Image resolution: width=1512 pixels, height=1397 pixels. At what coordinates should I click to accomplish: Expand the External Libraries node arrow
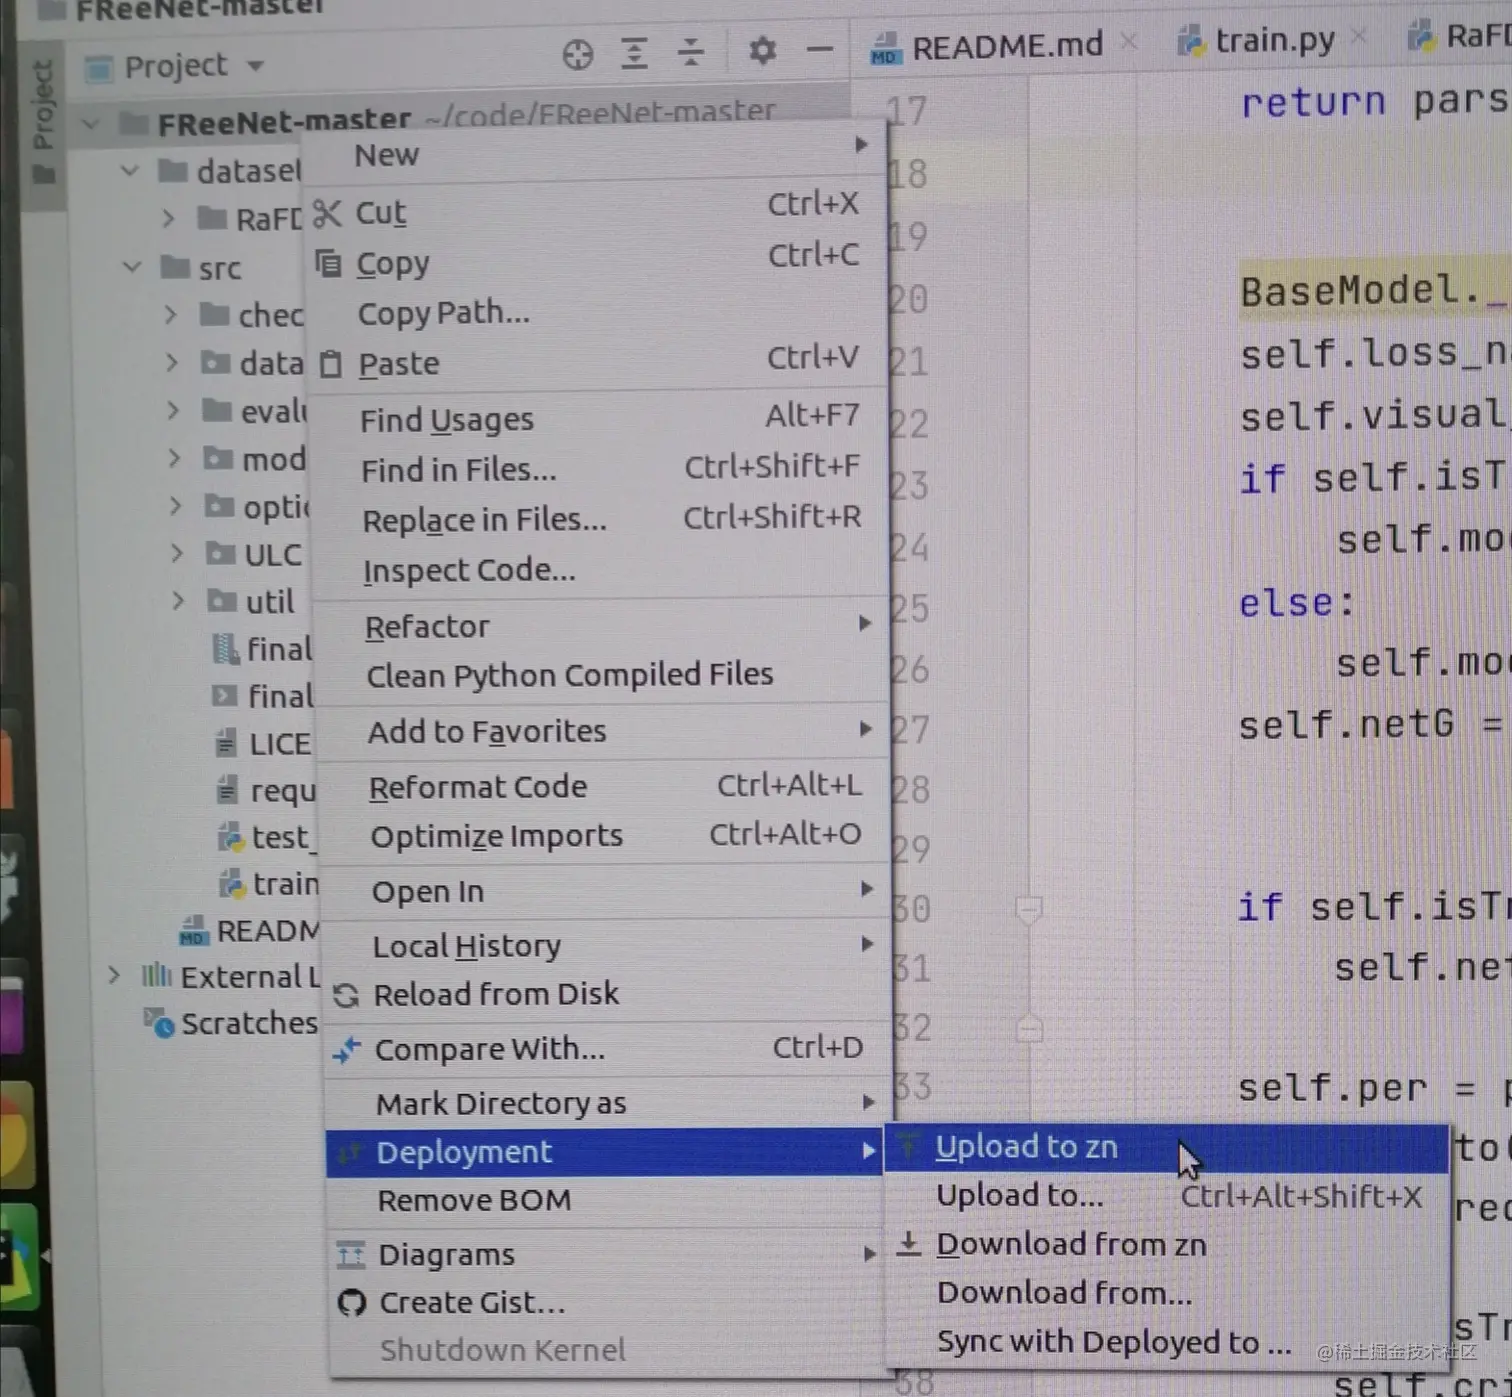coord(114,975)
